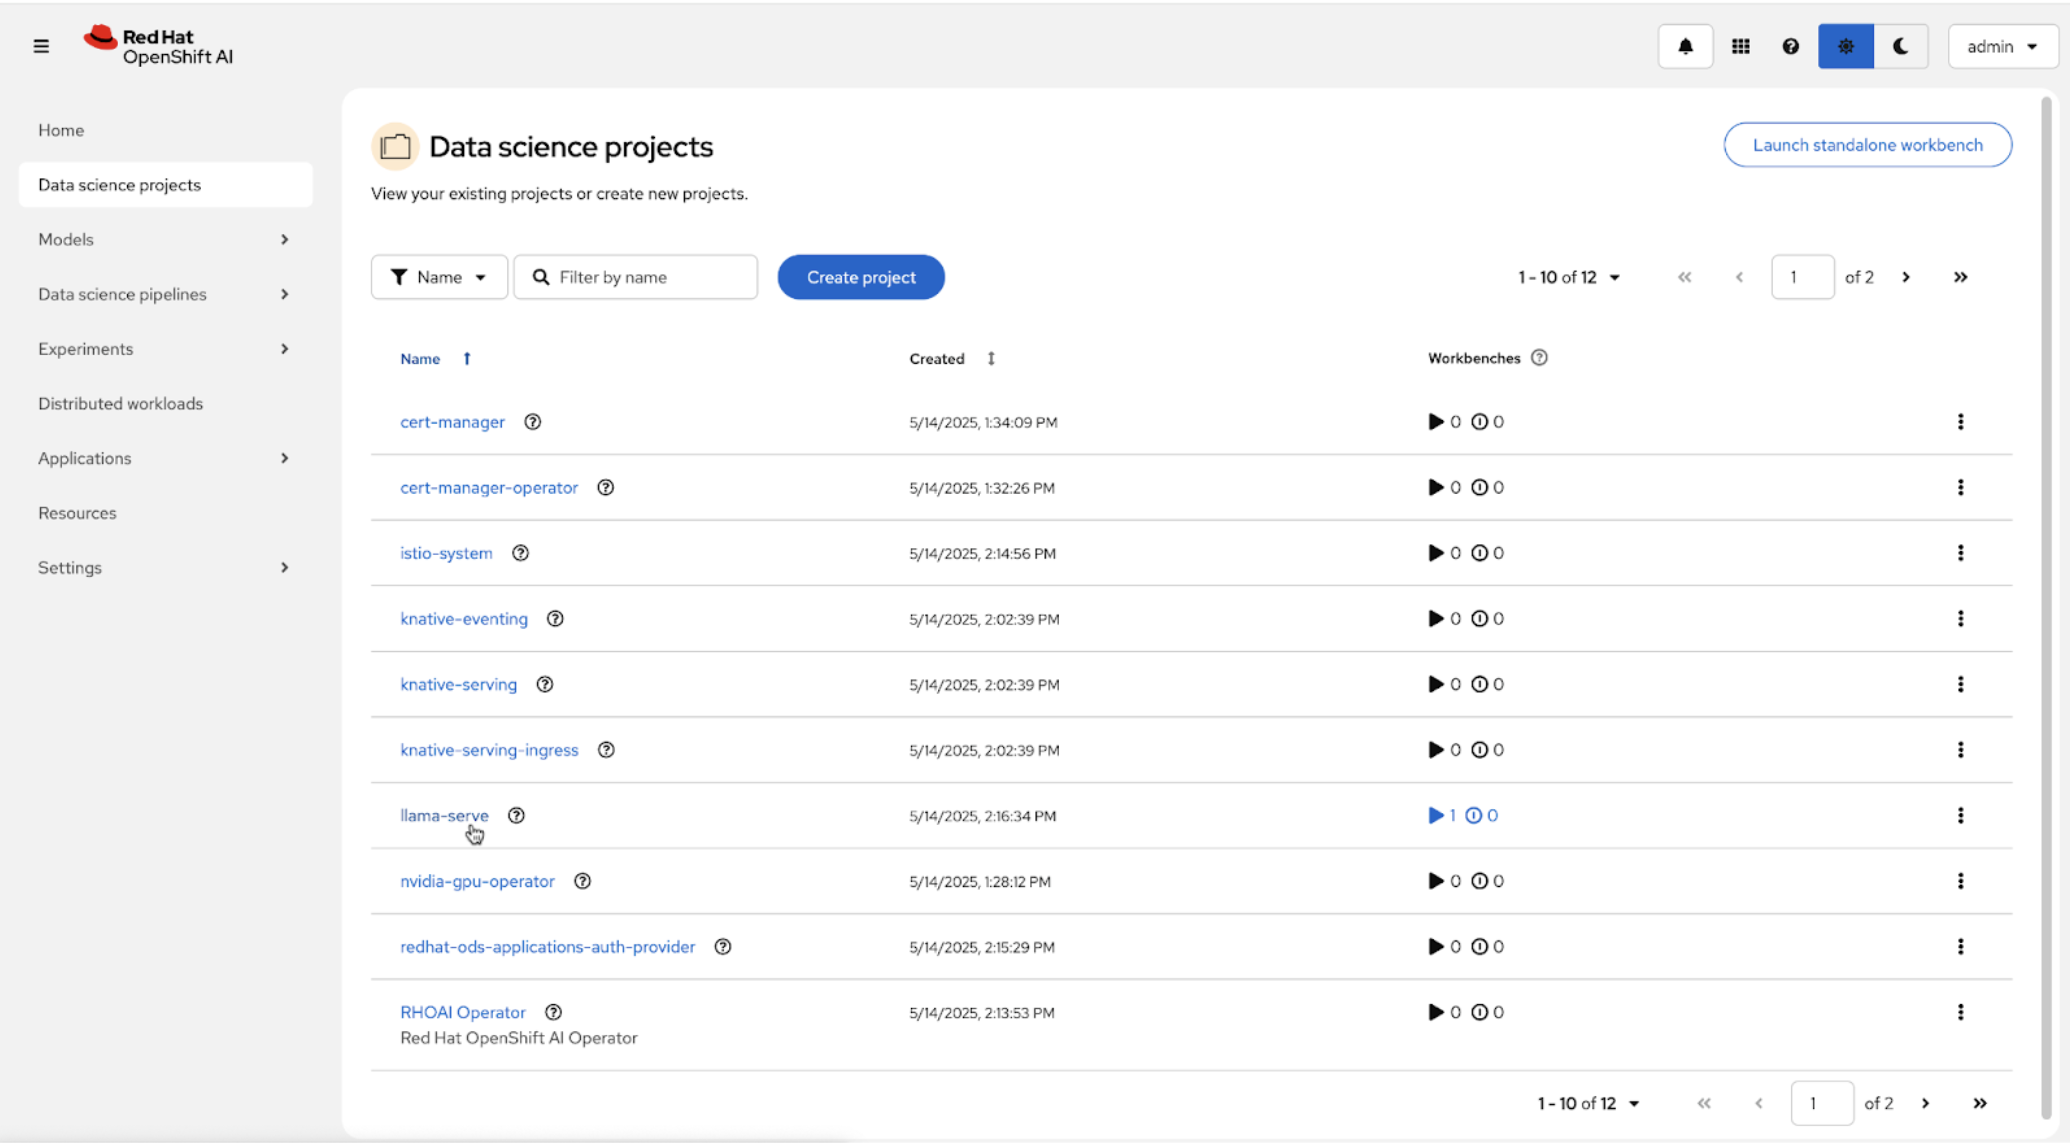The height and width of the screenshot is (1148, 2070).
Task: Click top pagination page number field
Action: (x=1802, y=277)
